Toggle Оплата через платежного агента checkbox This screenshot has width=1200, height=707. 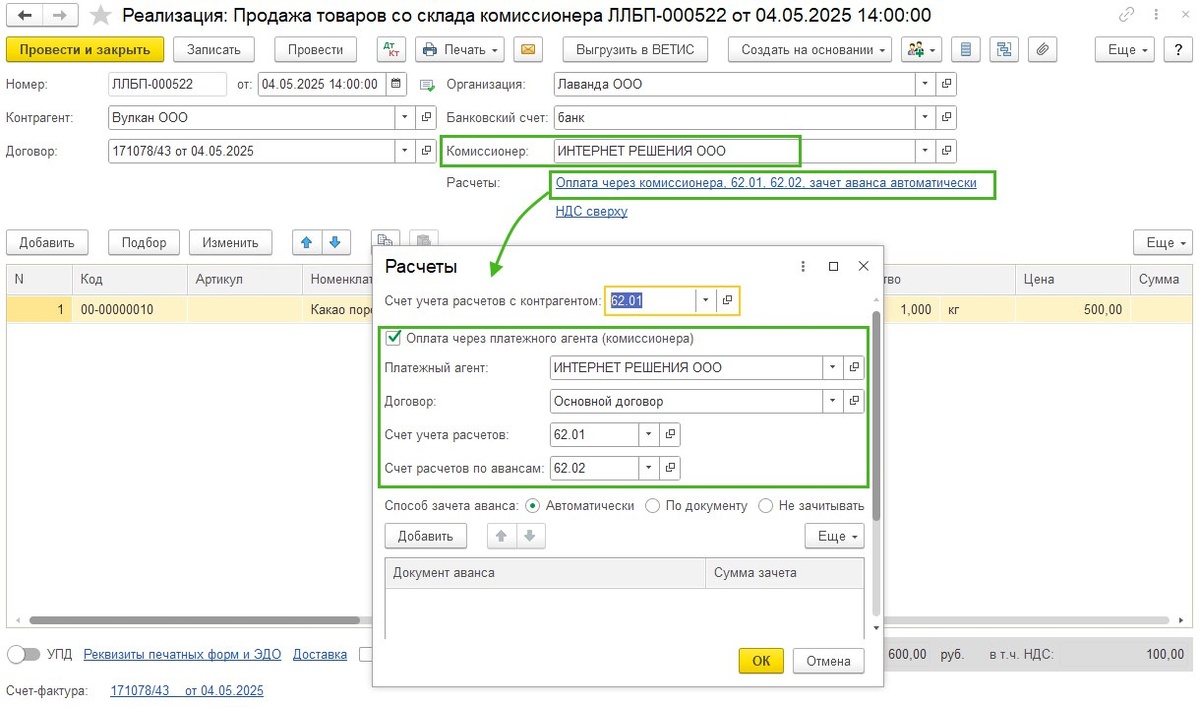coord(394,338)
